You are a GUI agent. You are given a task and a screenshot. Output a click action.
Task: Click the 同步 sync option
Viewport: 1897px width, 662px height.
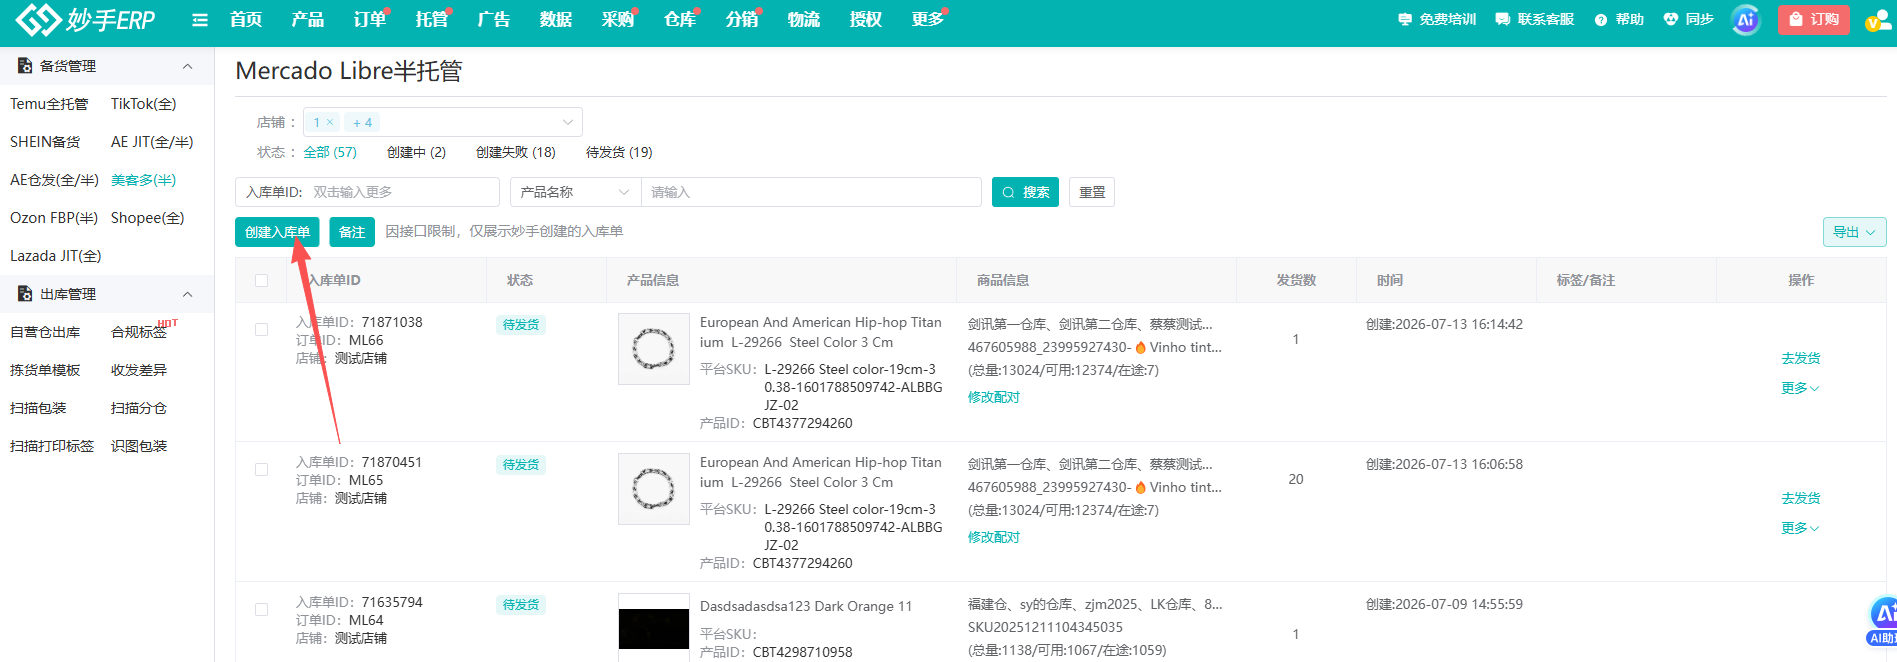click(x=1688, y=20)
